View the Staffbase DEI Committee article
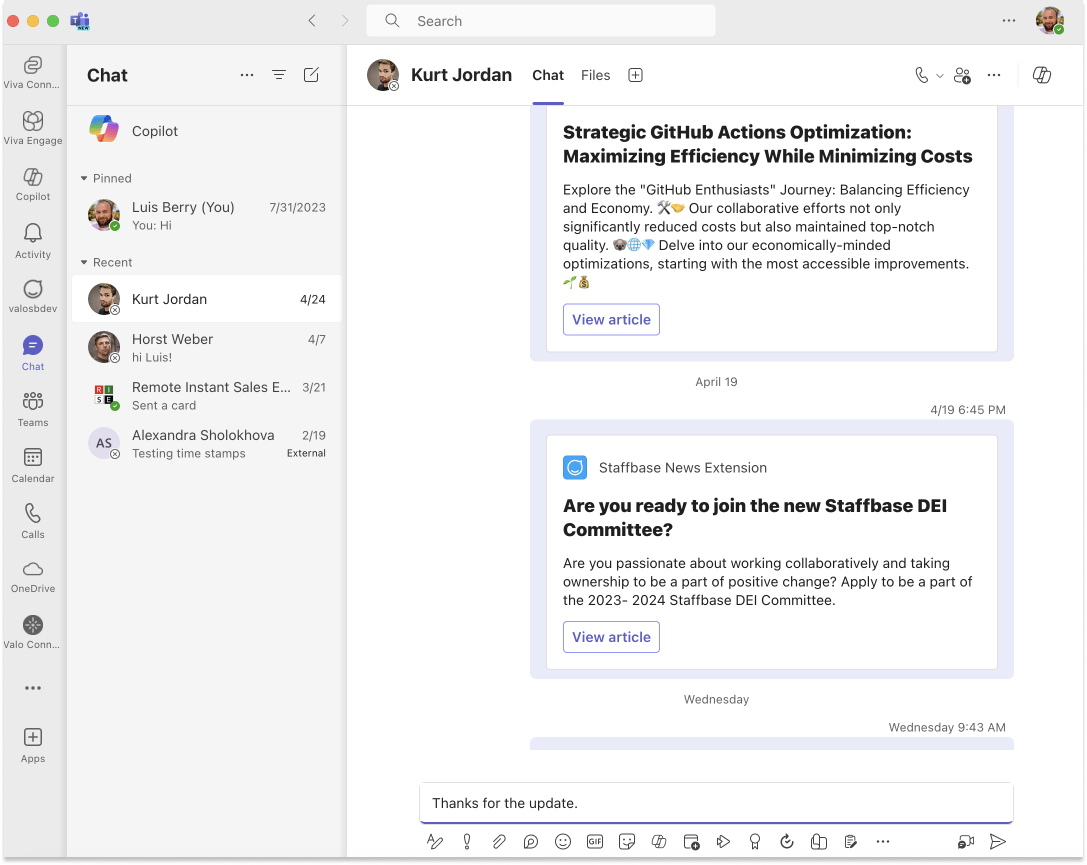1087x865 pixels. (x=611, y=637)
